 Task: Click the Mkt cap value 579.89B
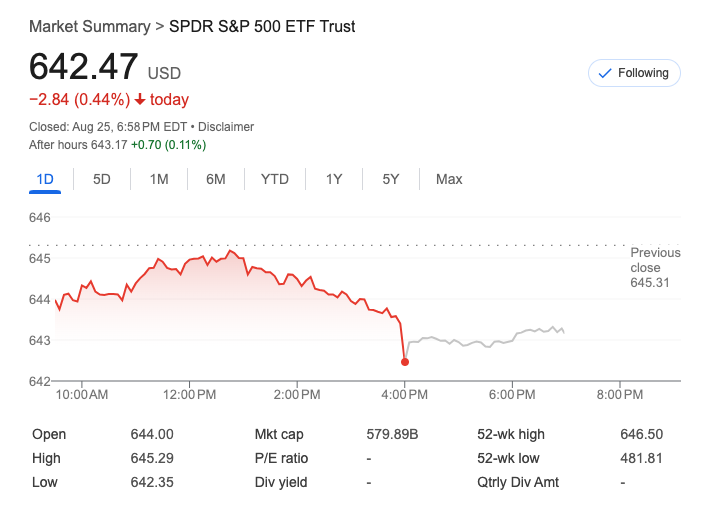click(392, 434)
